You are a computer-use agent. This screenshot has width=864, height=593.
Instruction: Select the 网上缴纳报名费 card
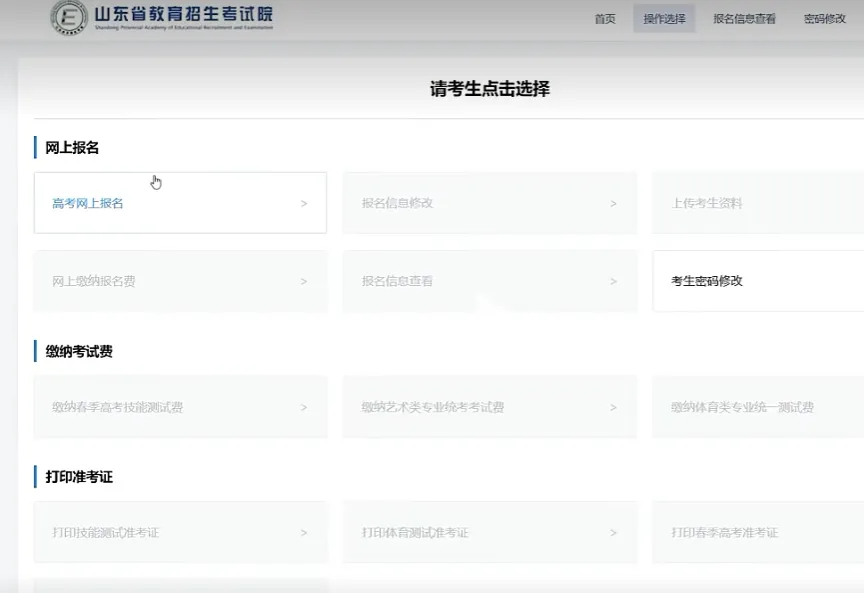coord(180,281)
